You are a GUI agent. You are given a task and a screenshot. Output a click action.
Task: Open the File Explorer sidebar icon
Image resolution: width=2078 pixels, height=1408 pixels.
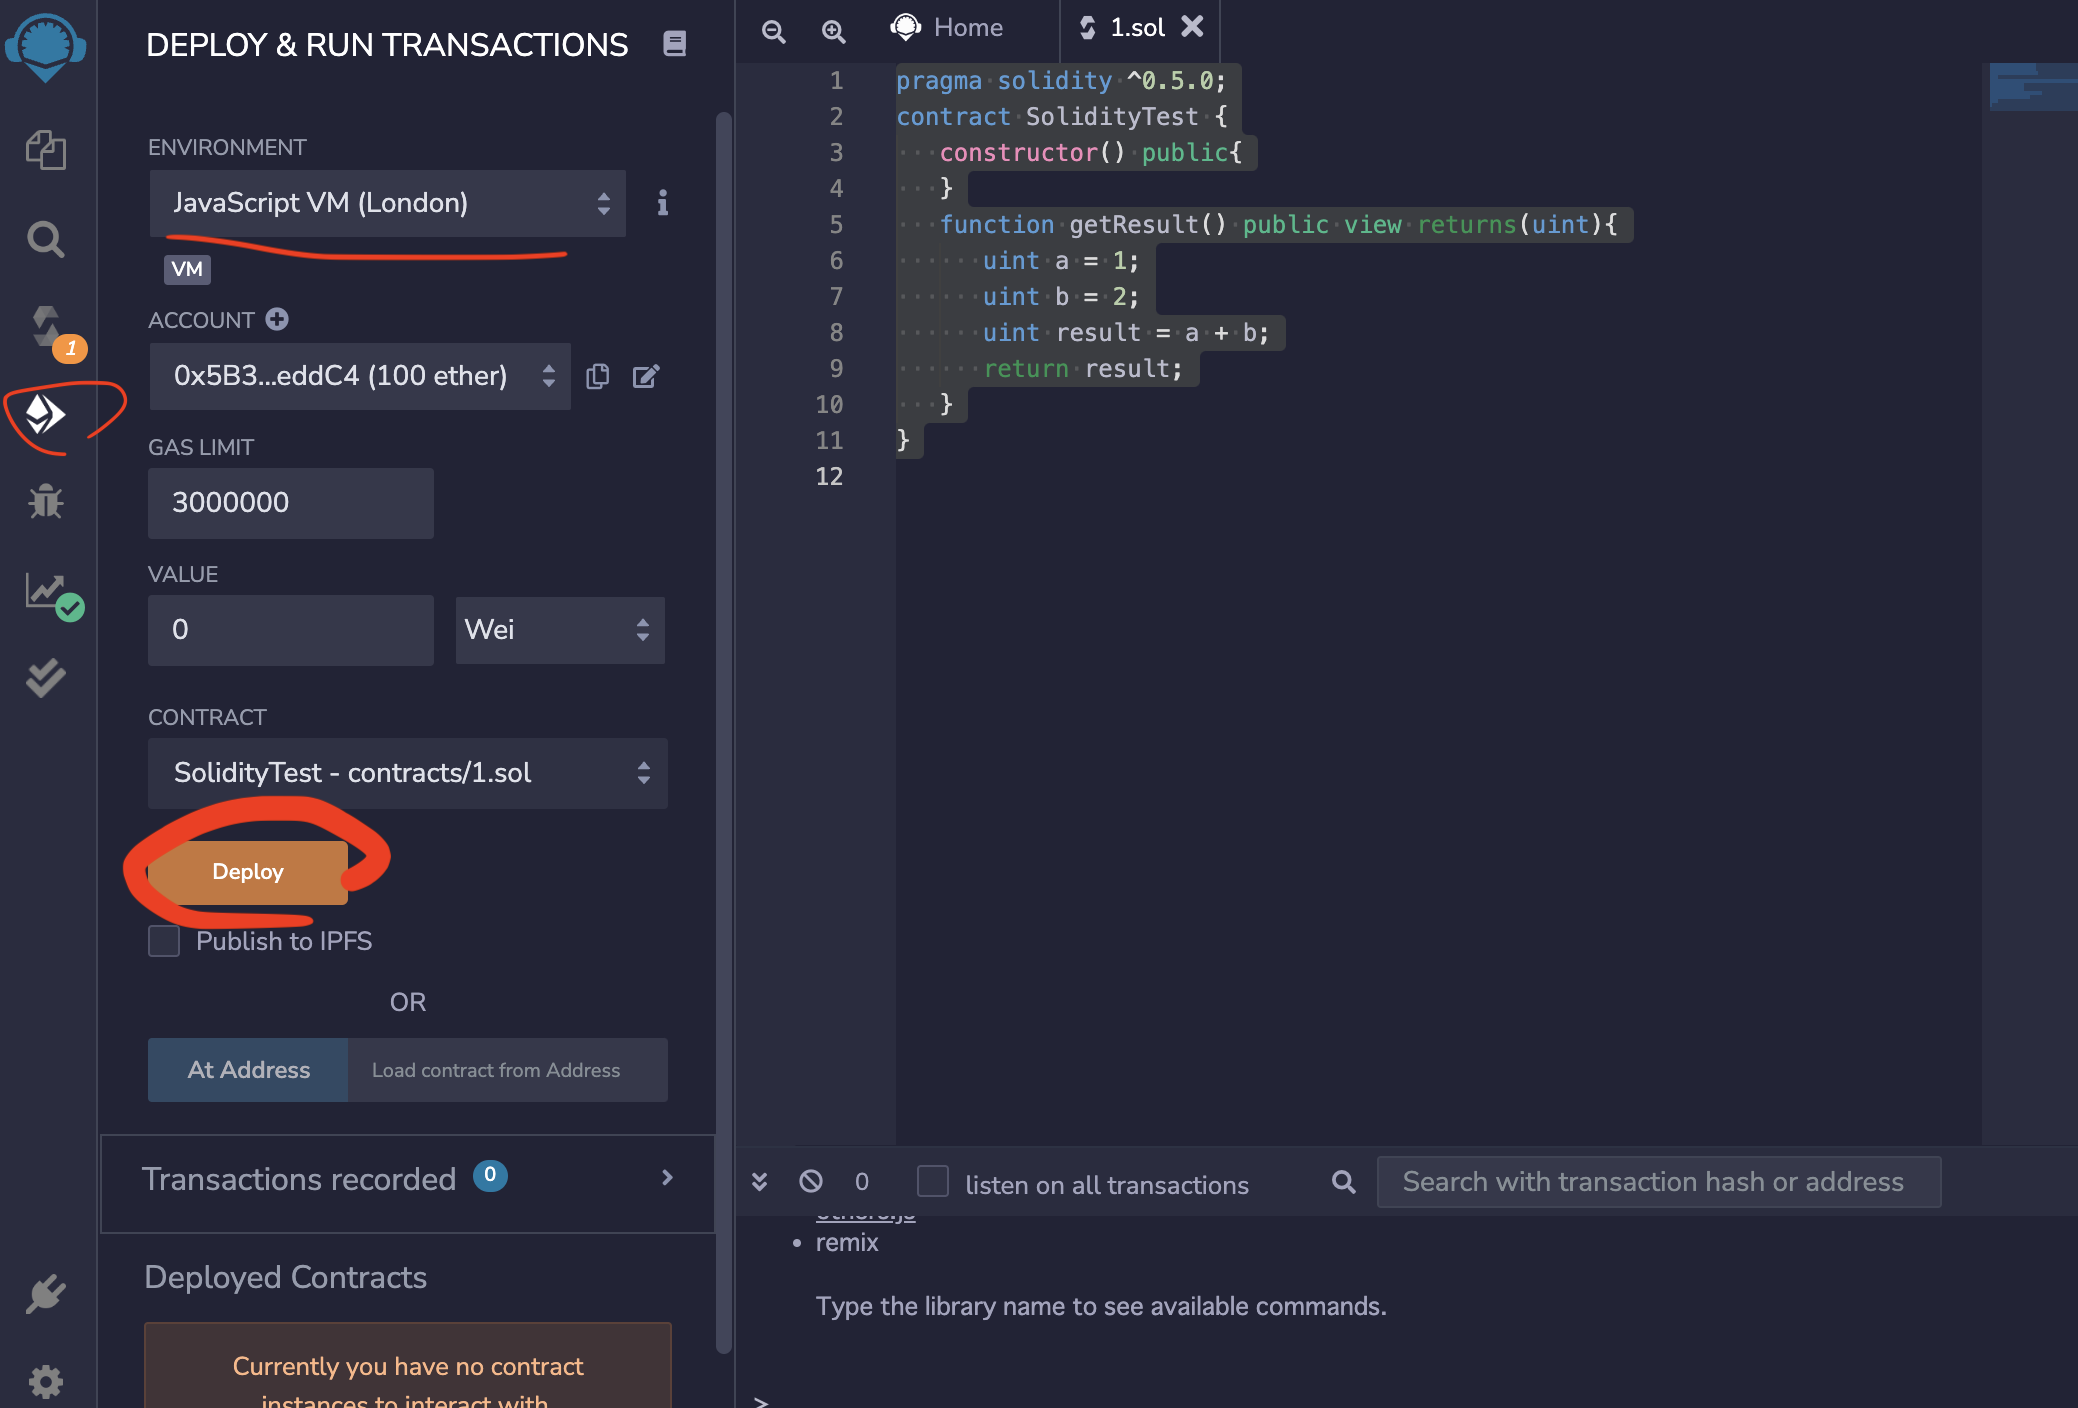46,150
